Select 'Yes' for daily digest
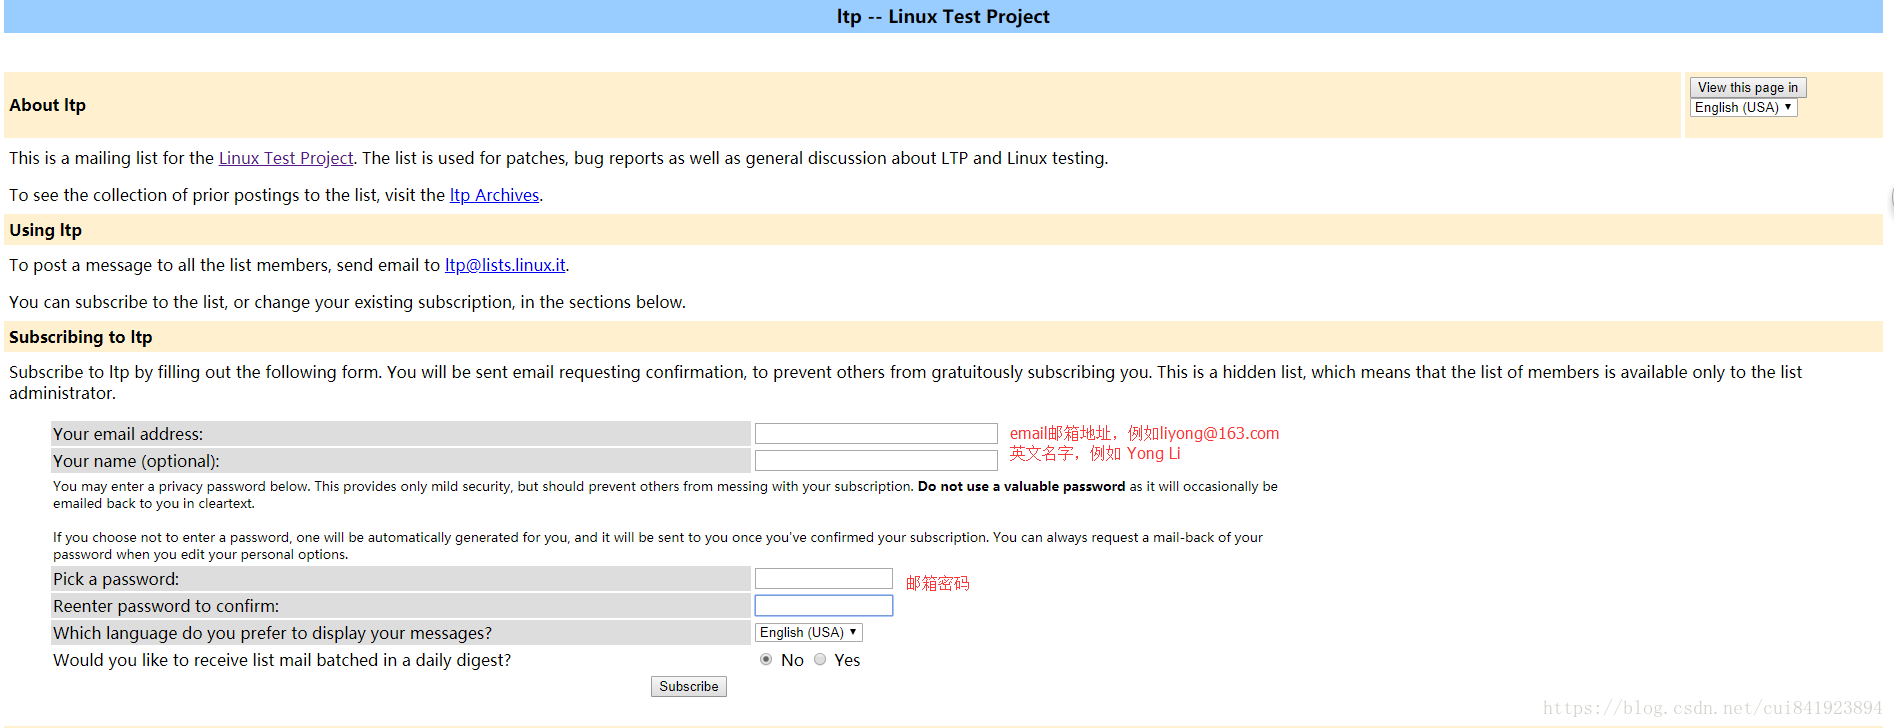Viewport: 1894px width, 728px height. (x=820, y=659)
